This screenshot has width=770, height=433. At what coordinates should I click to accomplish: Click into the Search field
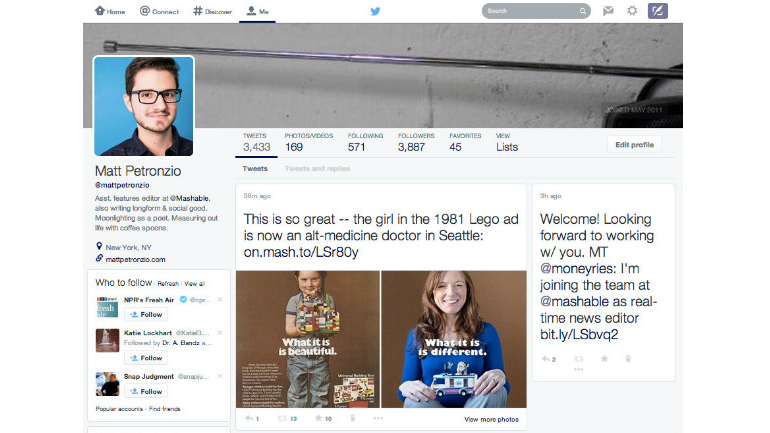click(530, 12)
